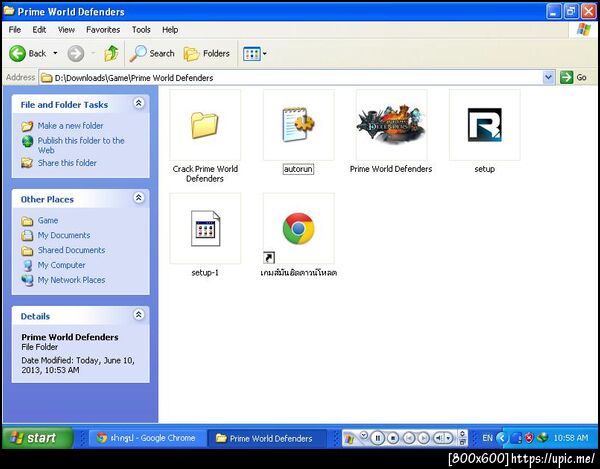The width and height of the screenshot is (600, 469).
Task: Open the Game folder link
Action: (x=48, y=220)
